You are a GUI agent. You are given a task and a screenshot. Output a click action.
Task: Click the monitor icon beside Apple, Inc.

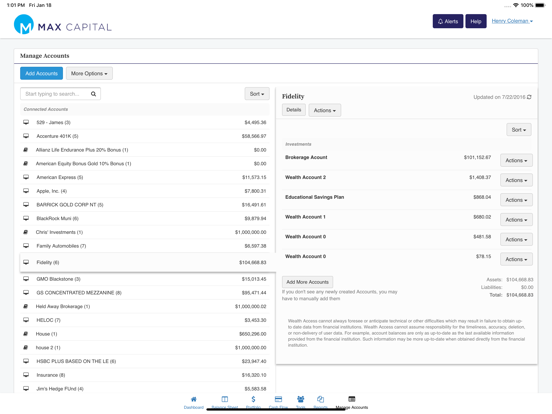[x=26, y=191]
